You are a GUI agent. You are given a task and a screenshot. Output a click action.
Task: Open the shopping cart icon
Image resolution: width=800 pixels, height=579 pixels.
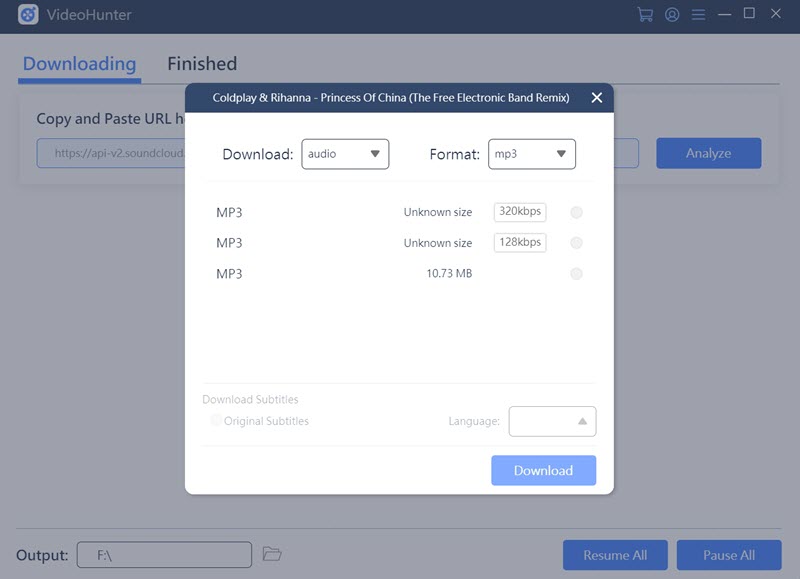coord(645,14)
